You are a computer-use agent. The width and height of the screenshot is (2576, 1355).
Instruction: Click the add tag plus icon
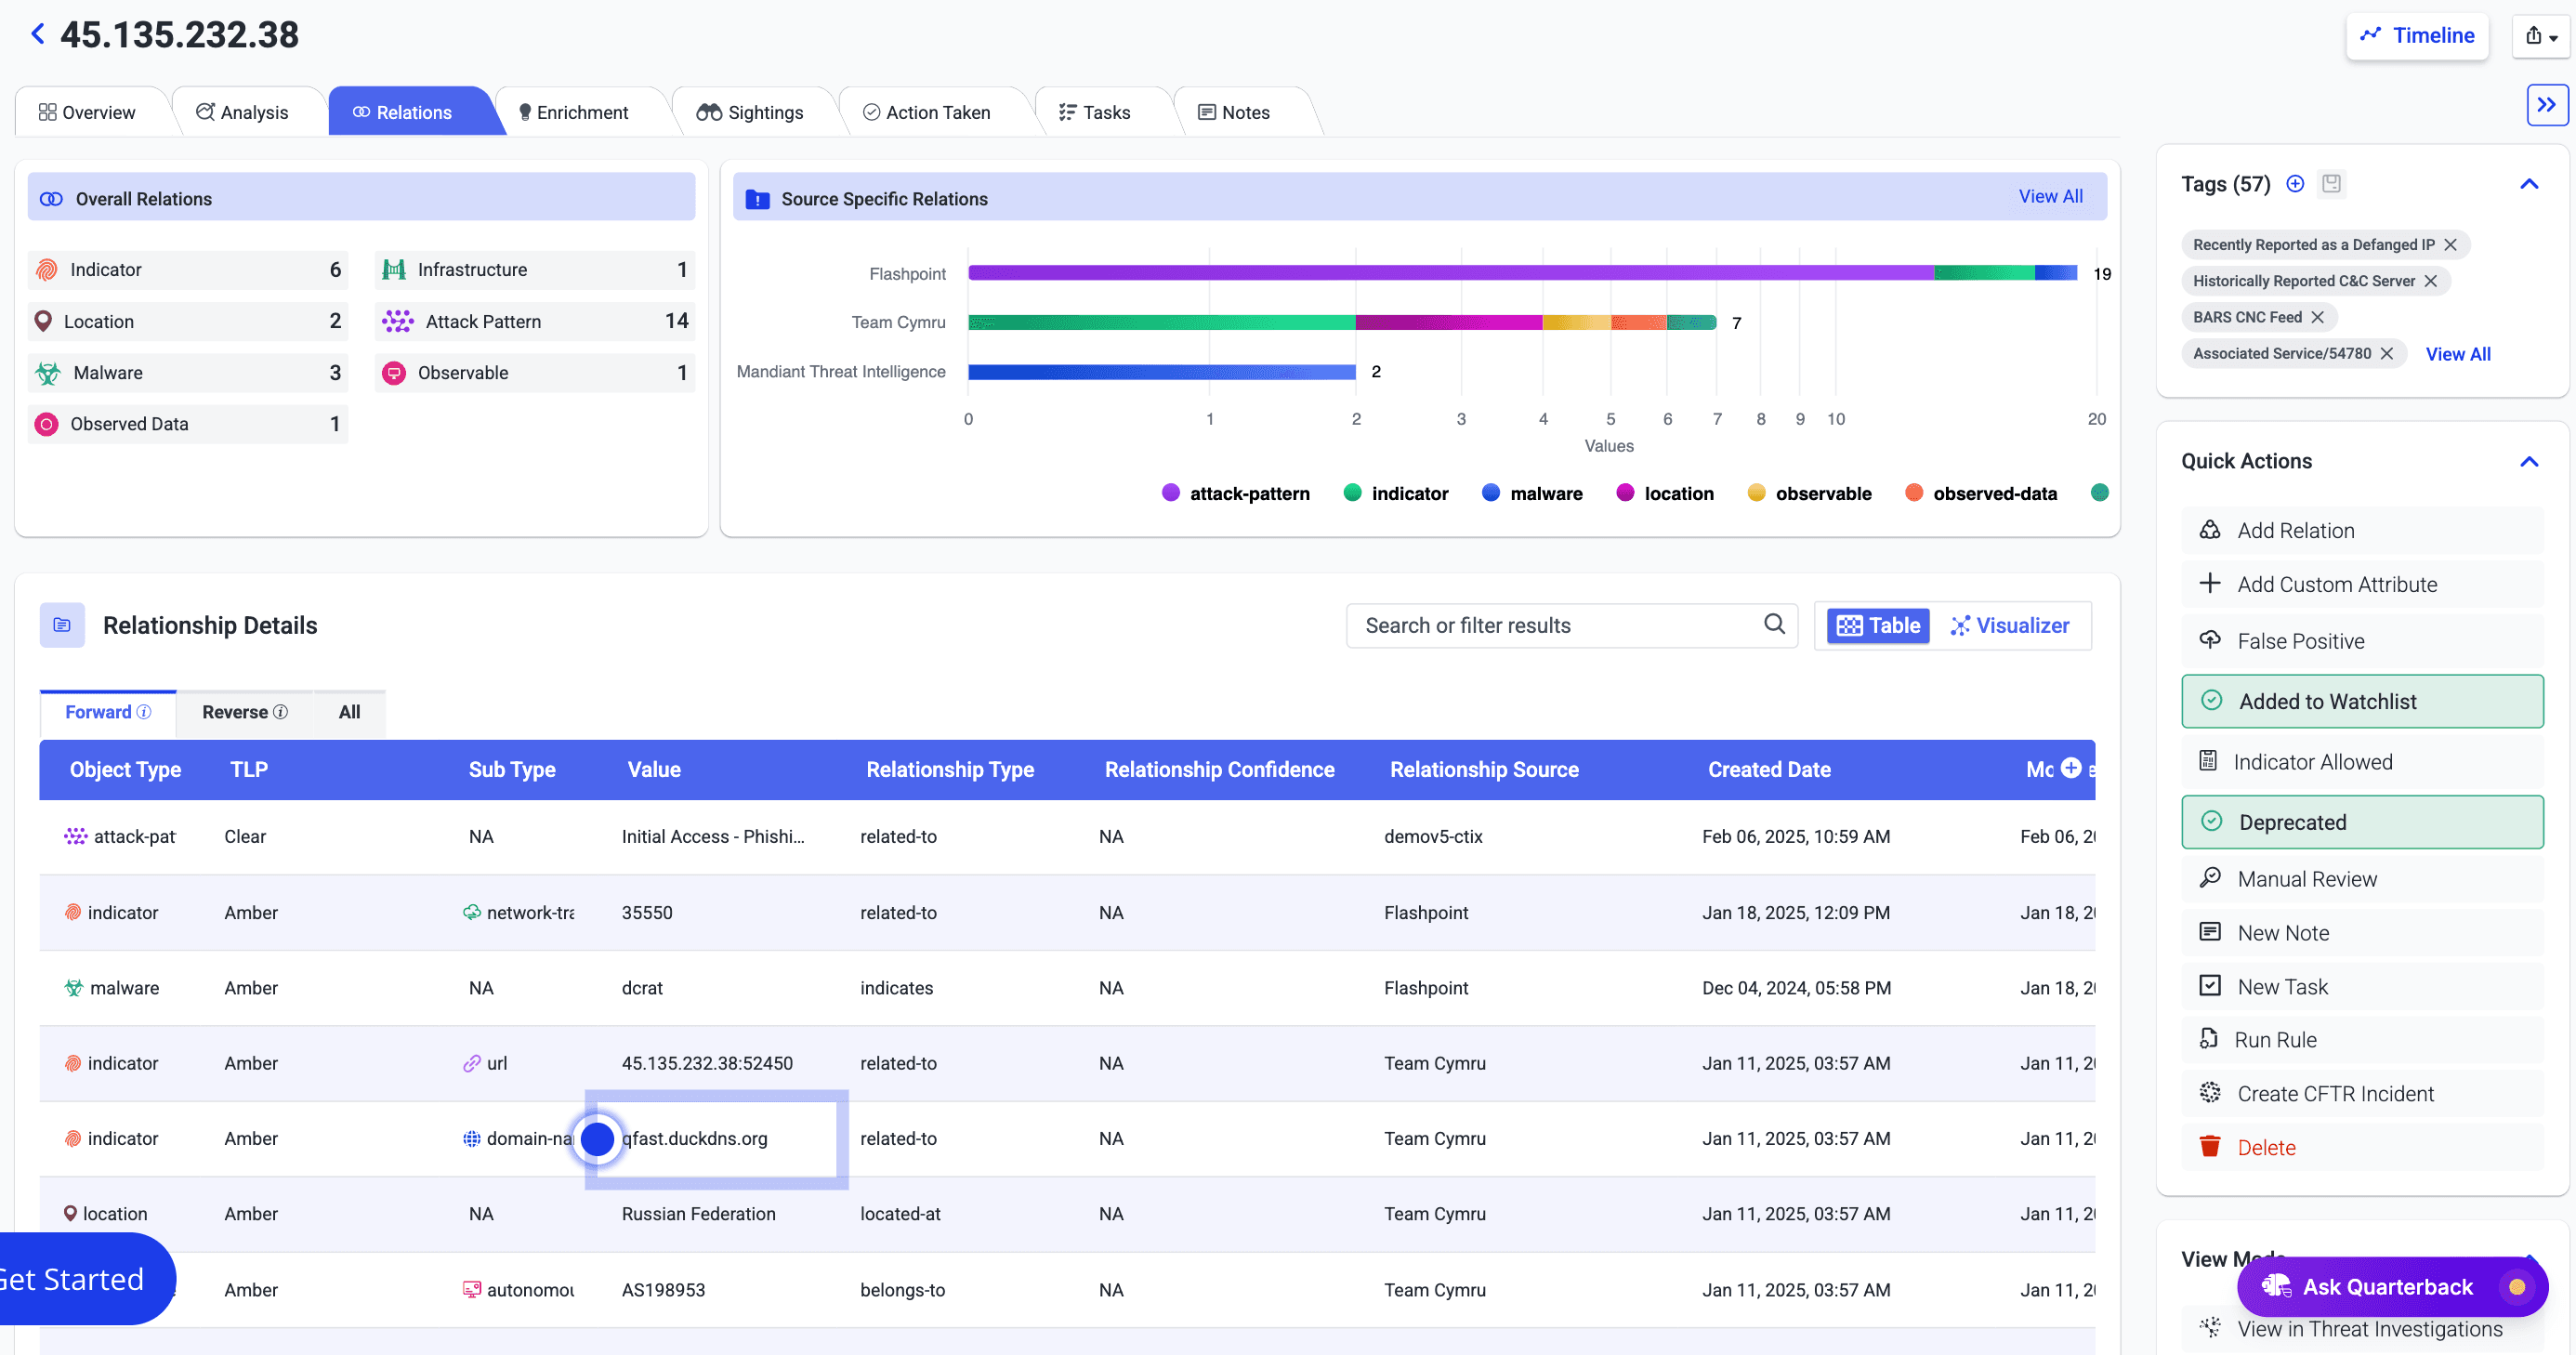(x=2295, y=183)
